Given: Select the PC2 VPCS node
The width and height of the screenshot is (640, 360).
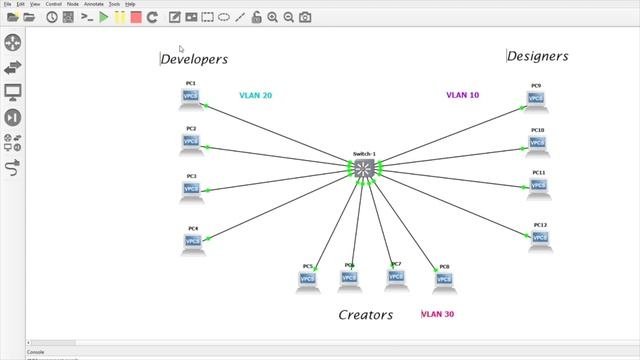Looking at the screenshot, I should [191, 144].
